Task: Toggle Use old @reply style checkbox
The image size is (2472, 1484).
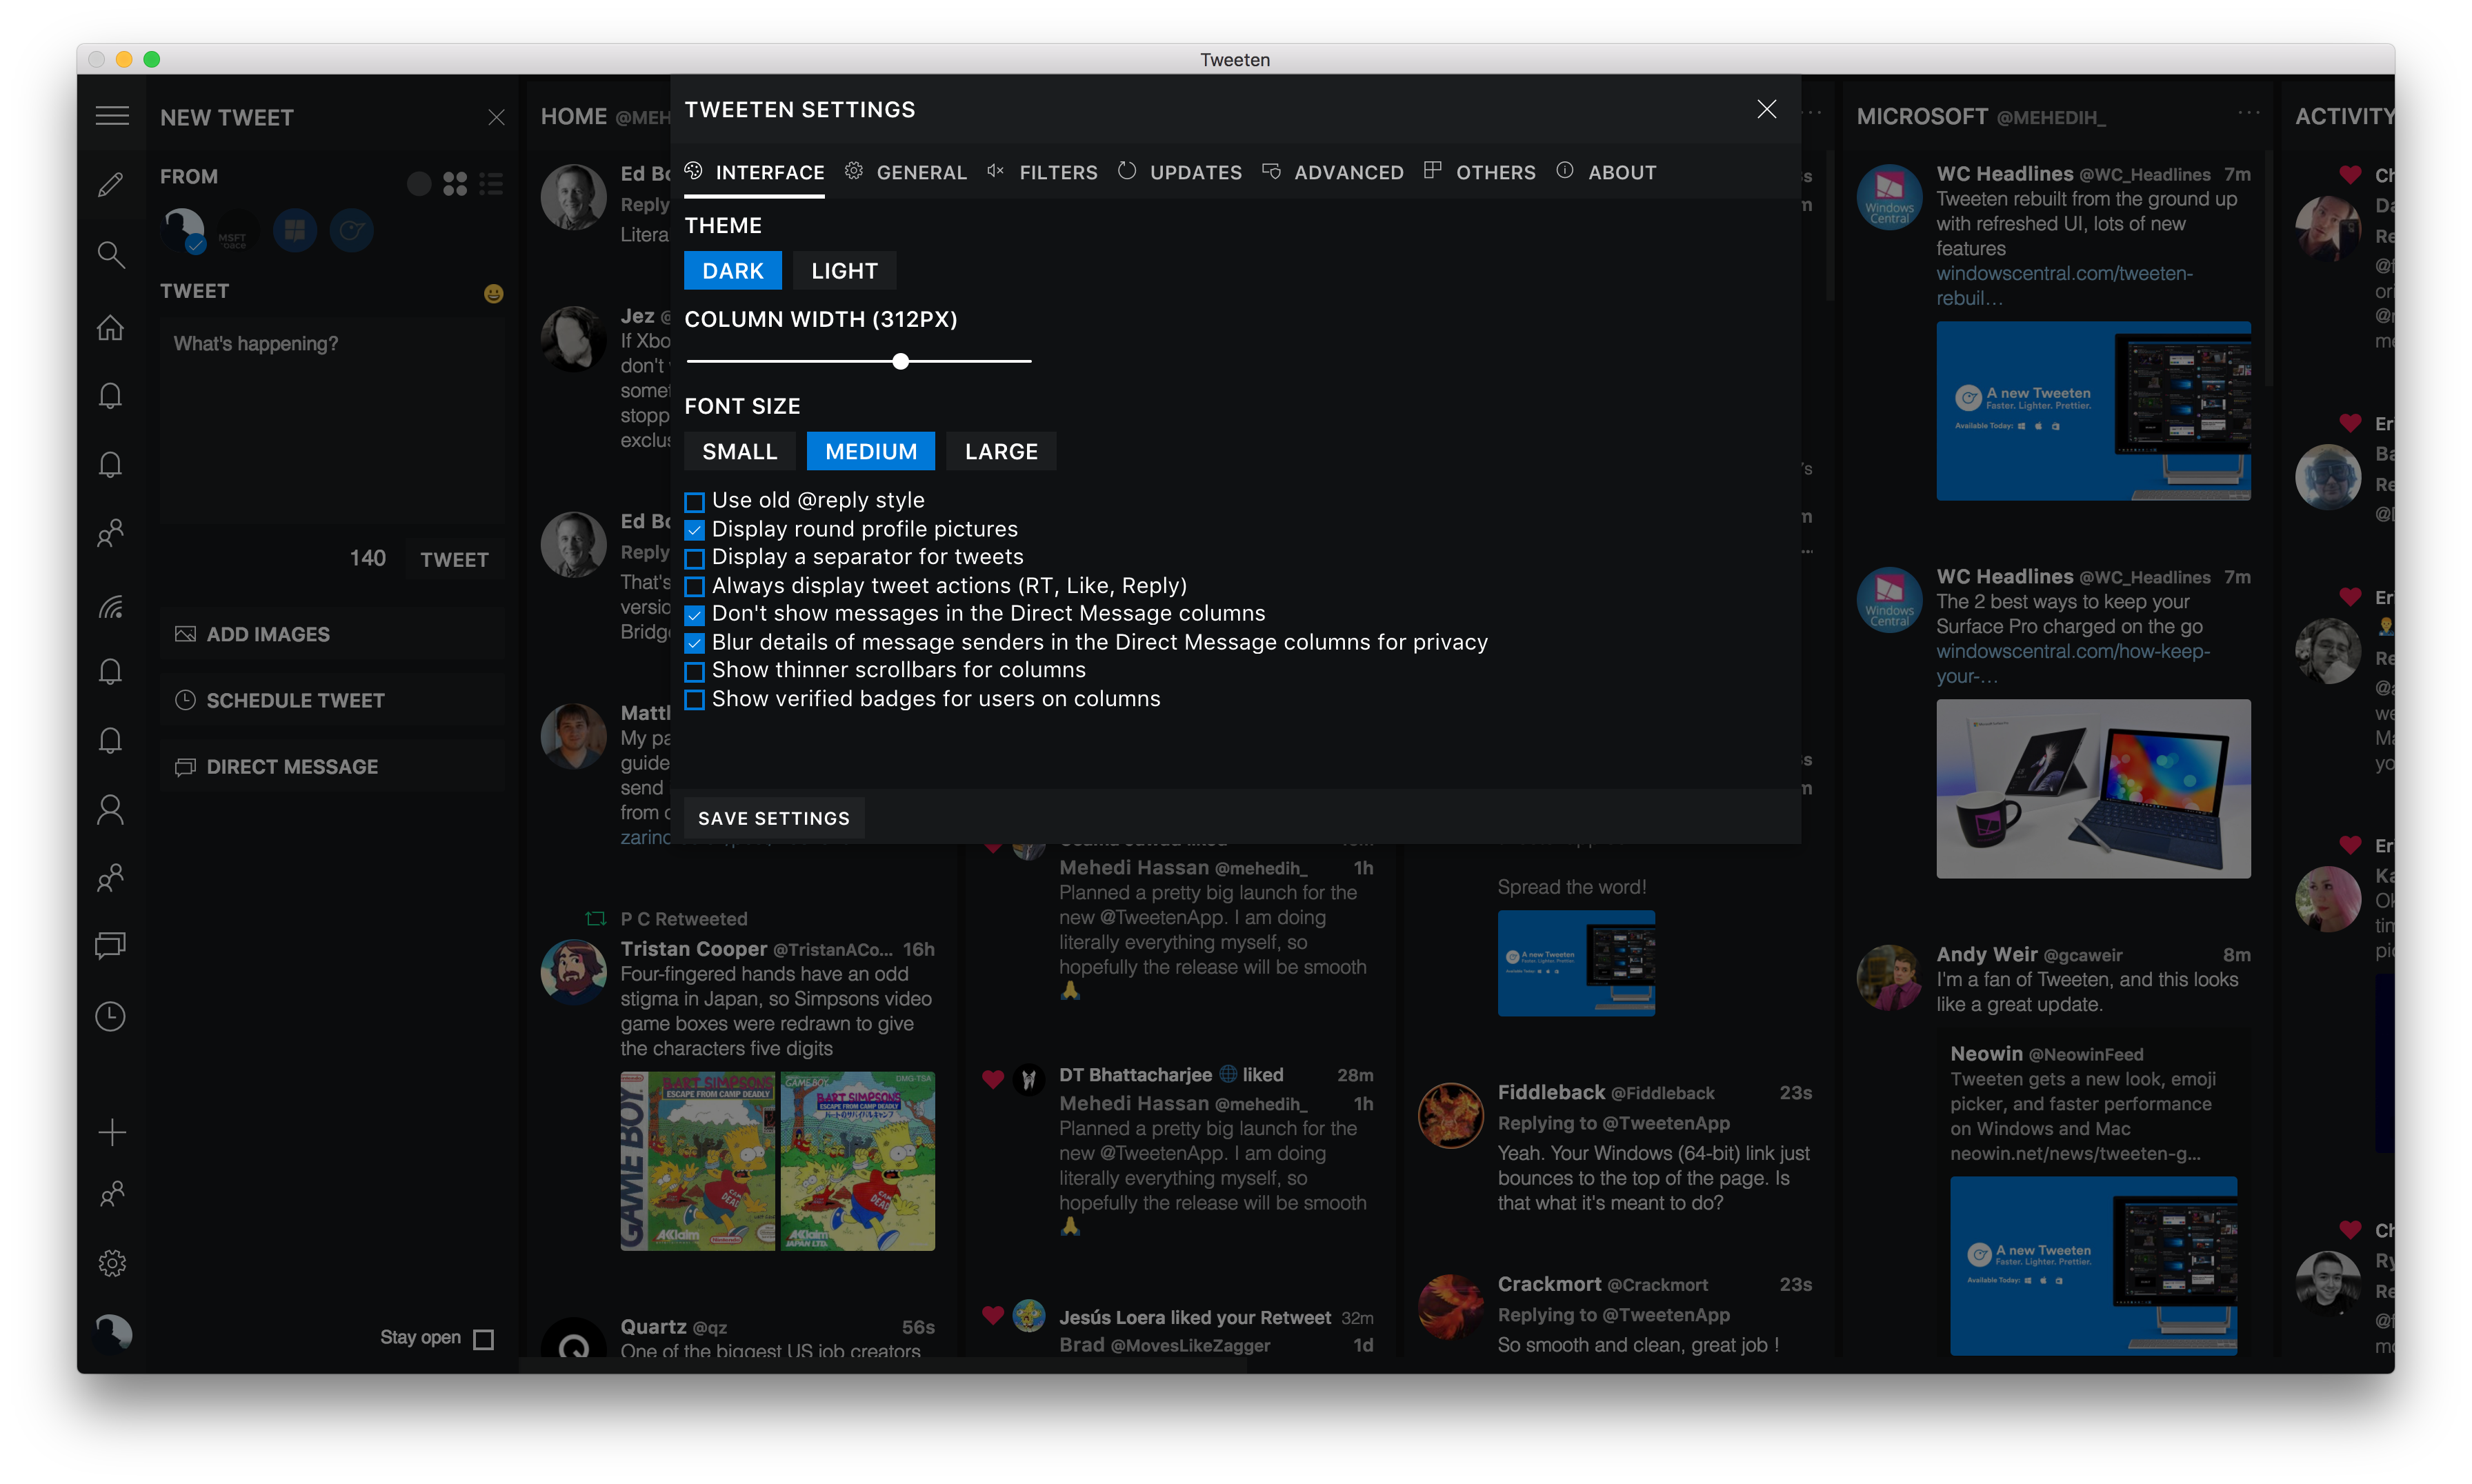Action: pyautogui.click(x=694, y=501)
